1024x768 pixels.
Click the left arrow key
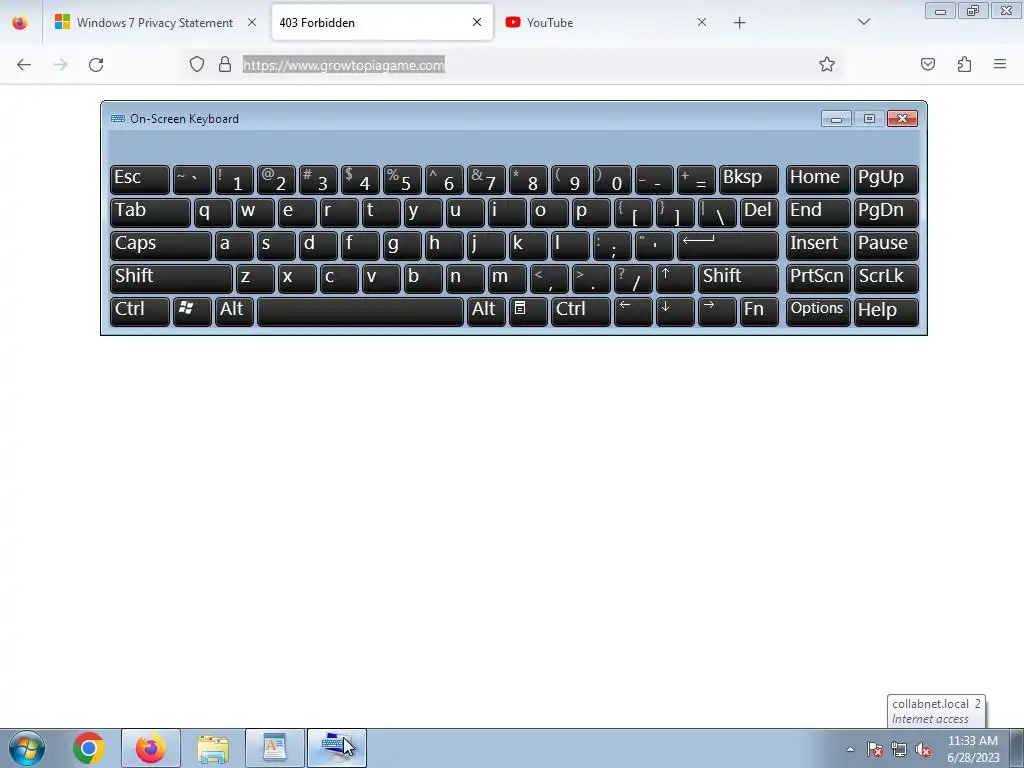tap(633, 312)
